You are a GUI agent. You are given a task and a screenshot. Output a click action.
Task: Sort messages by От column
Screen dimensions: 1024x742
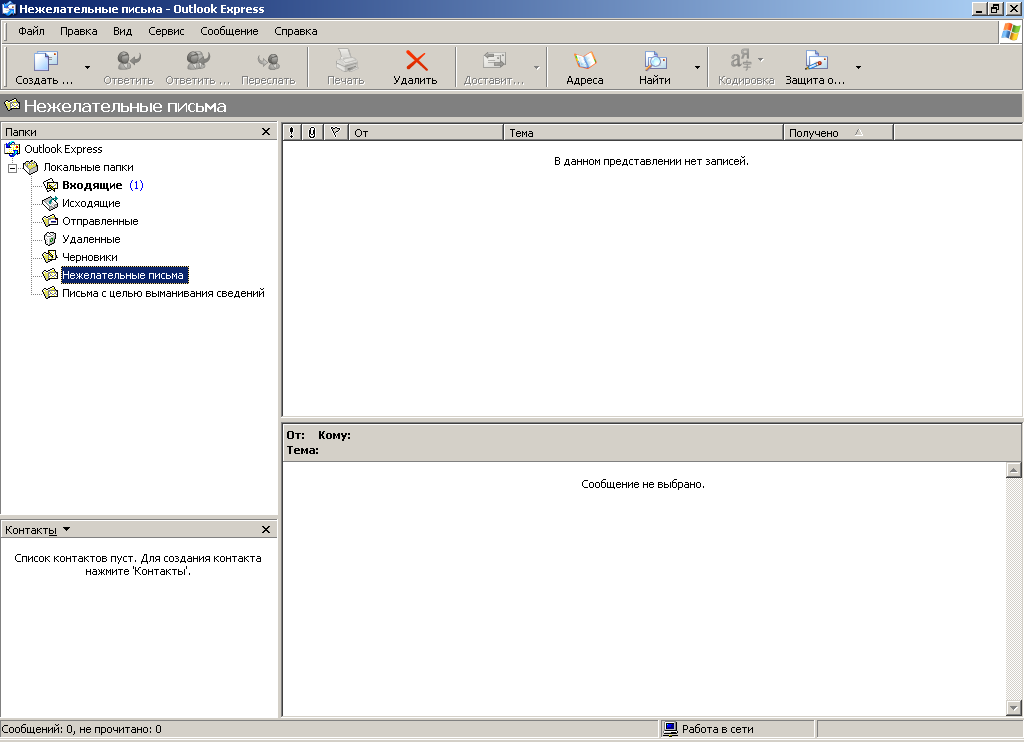426,133
